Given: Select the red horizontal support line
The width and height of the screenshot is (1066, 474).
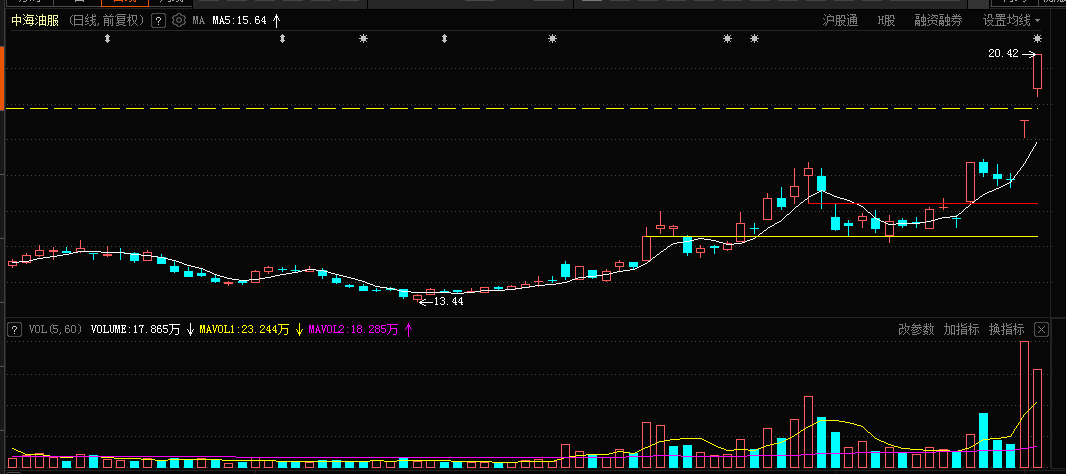Looking at the screenshot, I should point(923,203).
